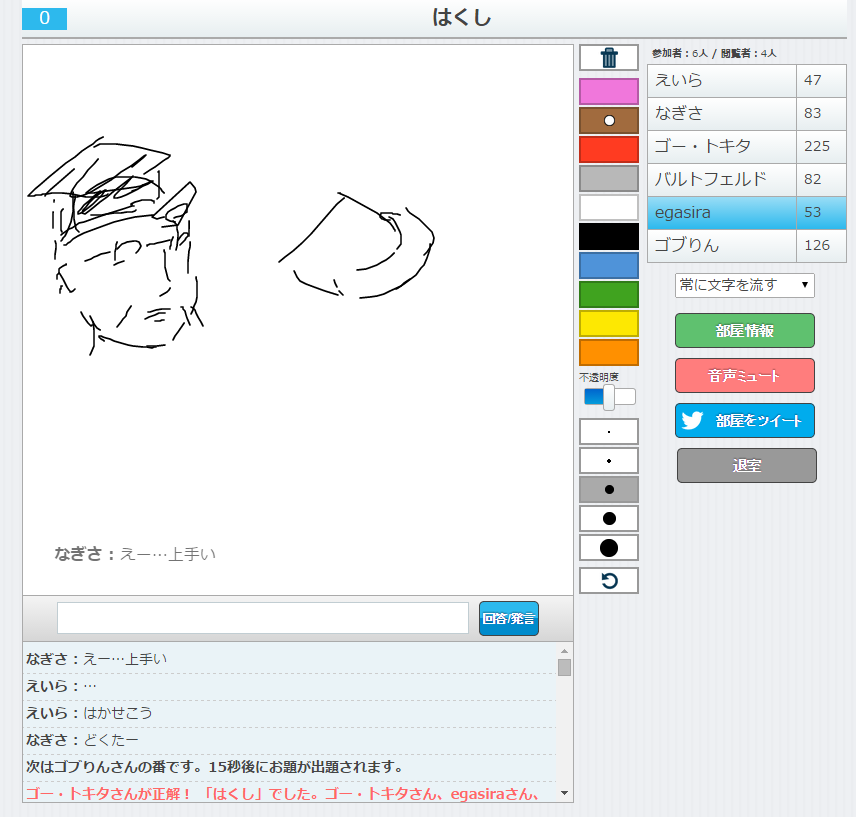The width and height of the screenshot is (856, 817).
Task: Pick the gray color swatch
Action: 609,178
